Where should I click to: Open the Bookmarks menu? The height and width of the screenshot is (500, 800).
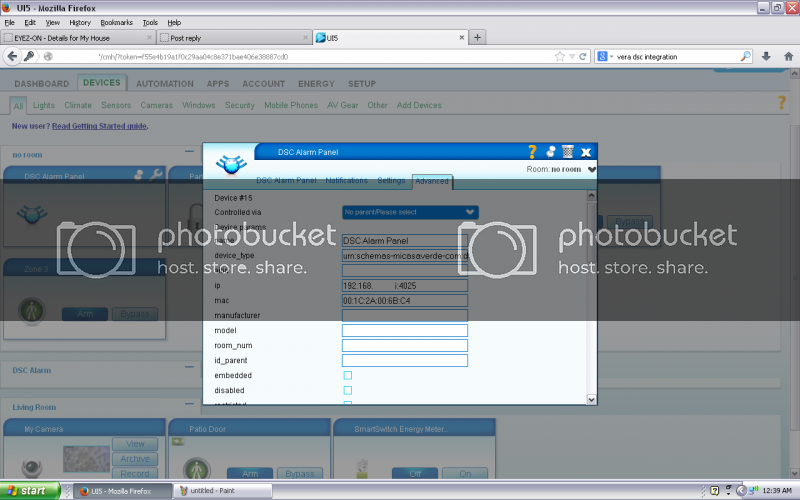click(x=116, y=22)
